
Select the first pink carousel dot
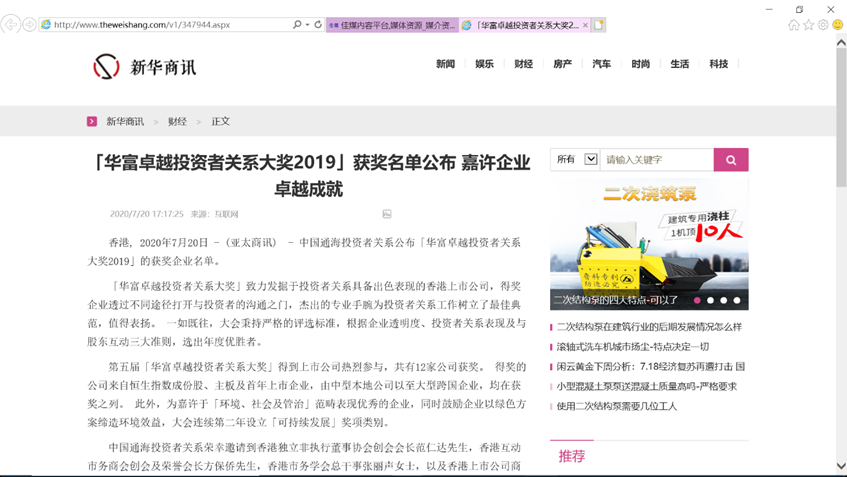tap(697, 300)
